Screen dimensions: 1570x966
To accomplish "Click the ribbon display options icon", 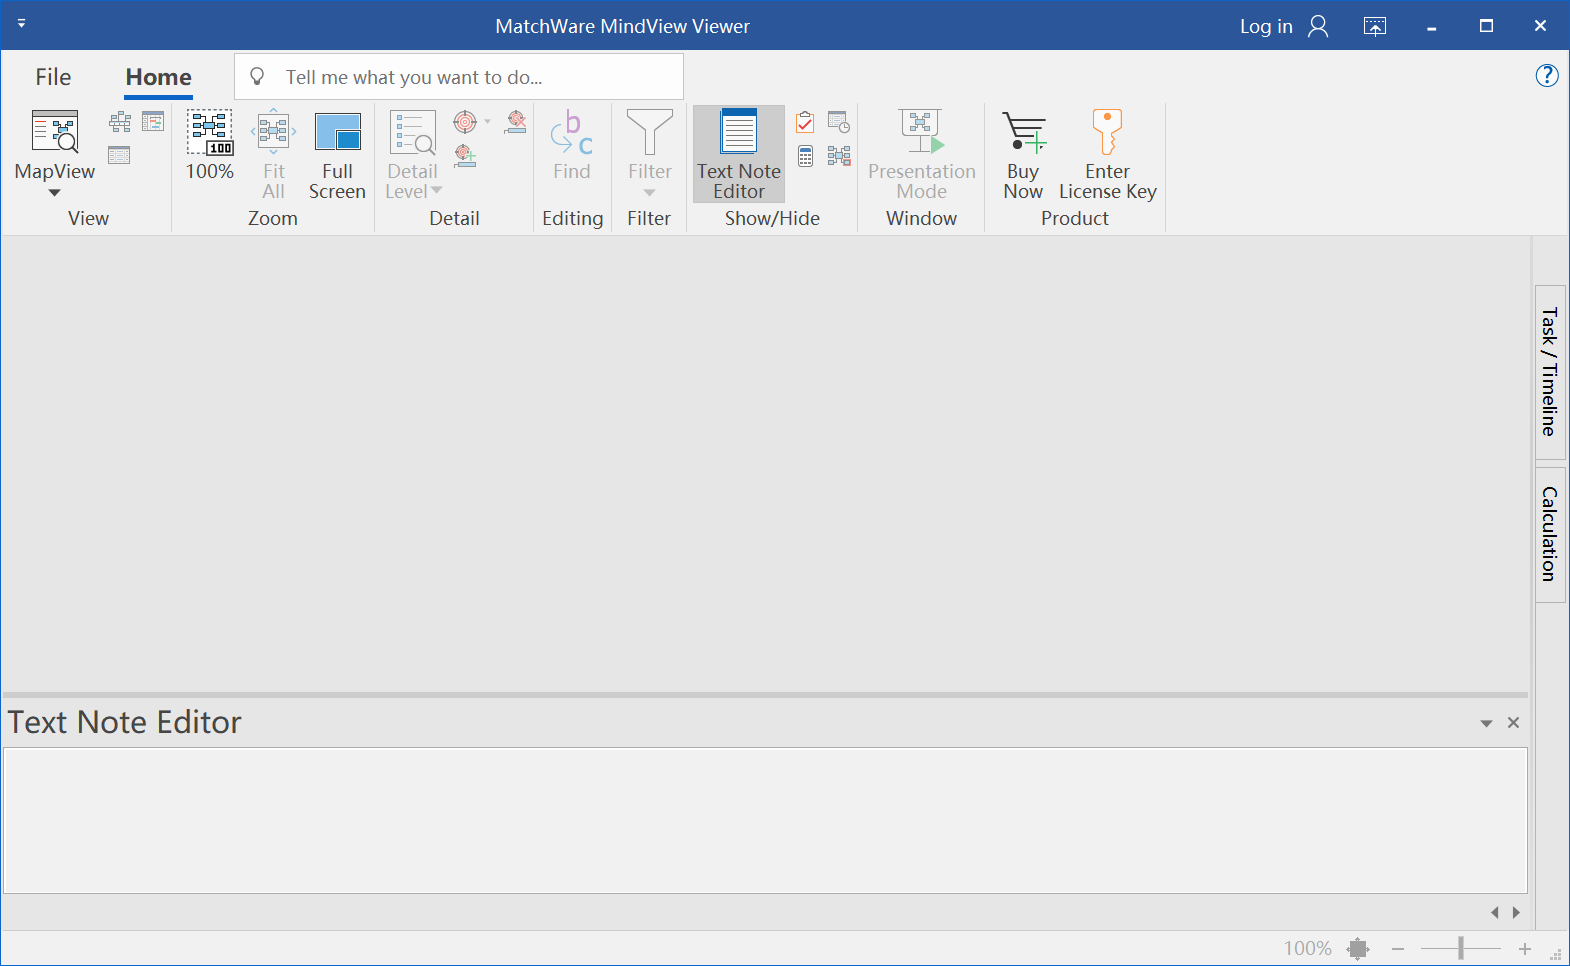I will tap(1375, 26).
